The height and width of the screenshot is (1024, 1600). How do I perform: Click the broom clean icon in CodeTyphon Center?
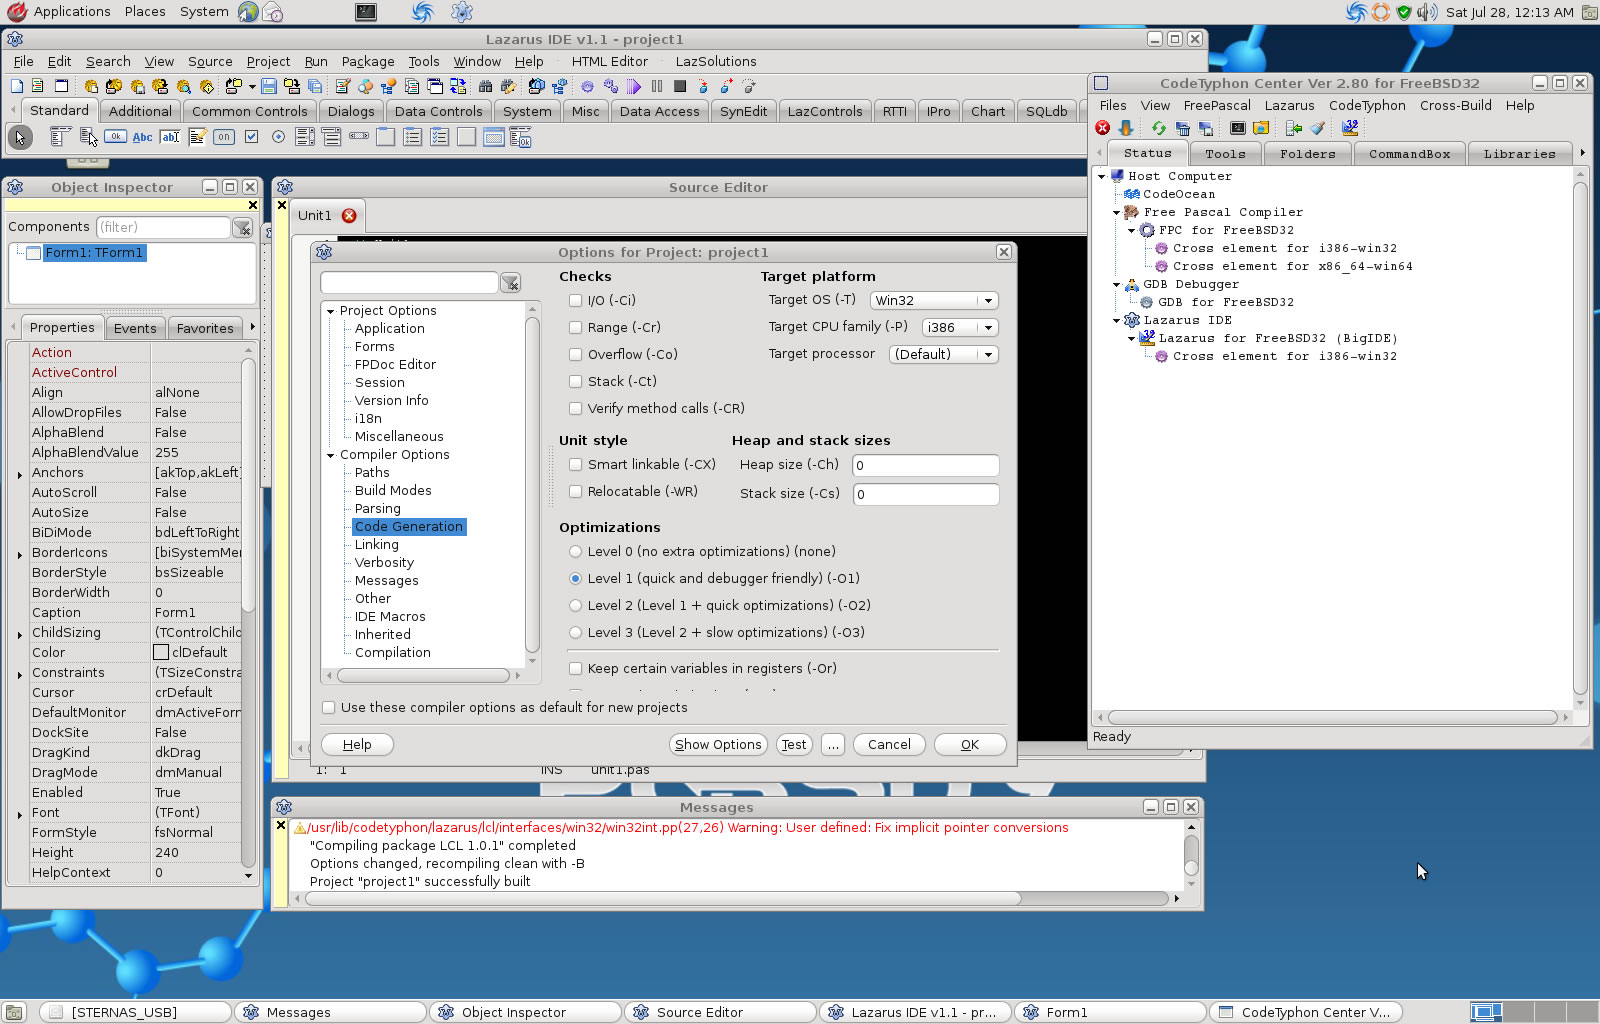pyautogui.click(x=1317, y=128)
